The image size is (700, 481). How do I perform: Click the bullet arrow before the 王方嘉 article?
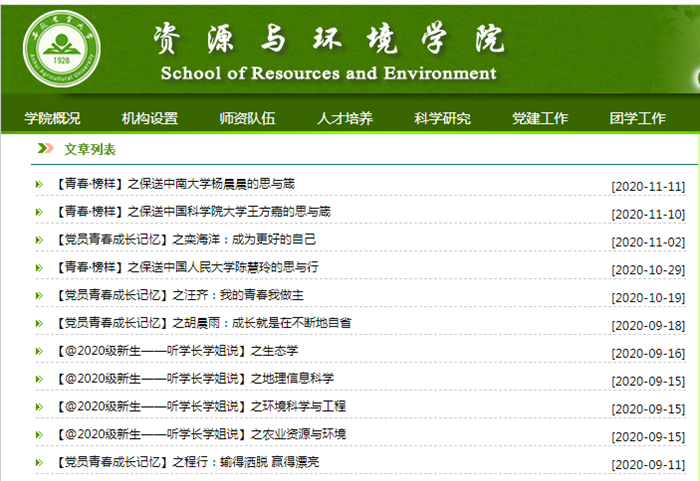pos(39,212)
